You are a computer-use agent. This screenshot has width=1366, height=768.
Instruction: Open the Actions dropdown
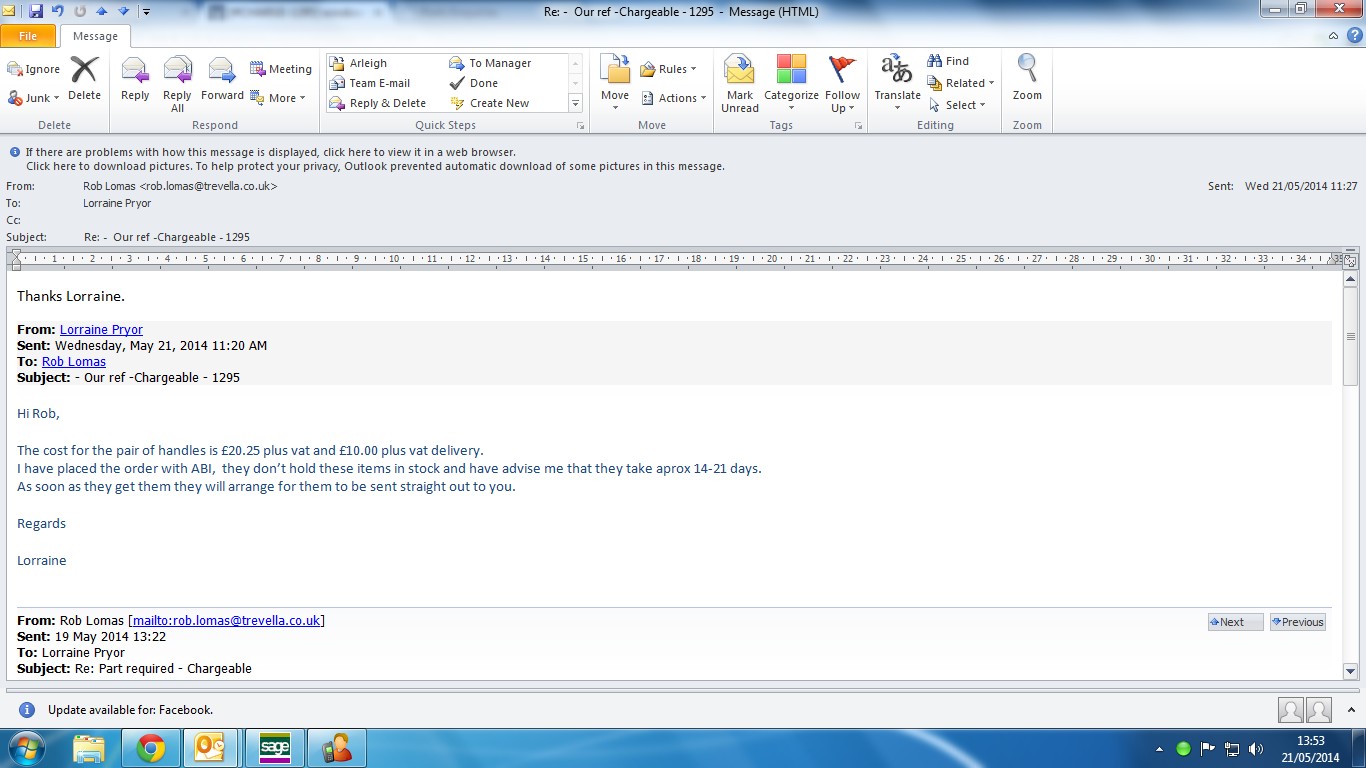[674, 98]
